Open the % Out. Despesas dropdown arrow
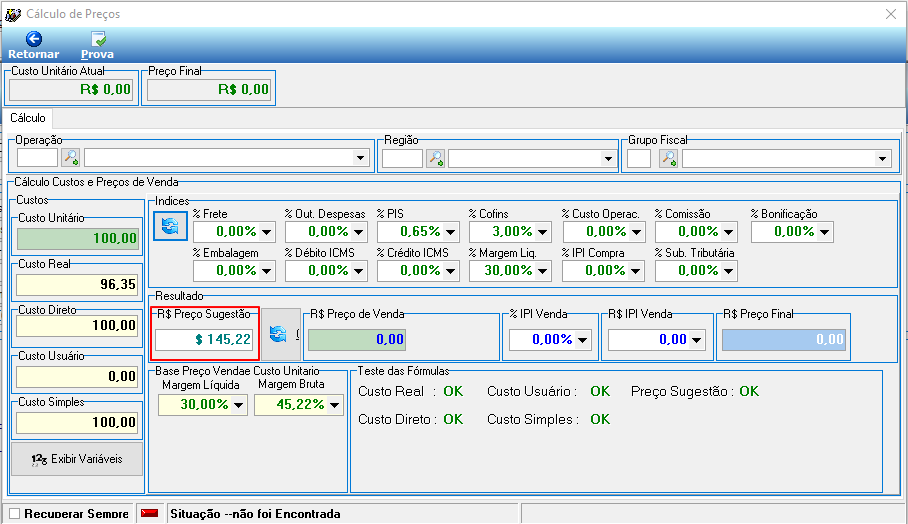This screenshot has width=908, height=524. (358, 232)
